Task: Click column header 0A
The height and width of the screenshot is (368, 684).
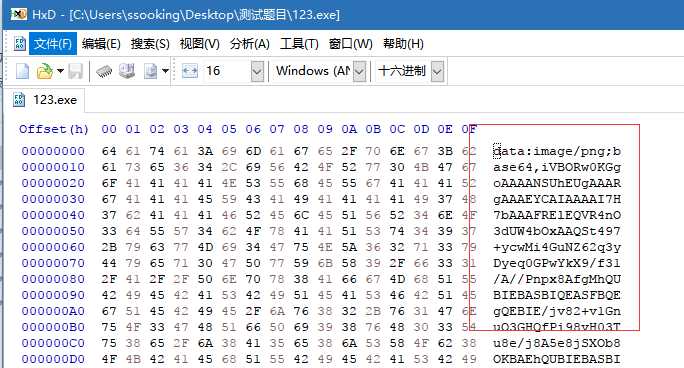Action: (349, 129)
